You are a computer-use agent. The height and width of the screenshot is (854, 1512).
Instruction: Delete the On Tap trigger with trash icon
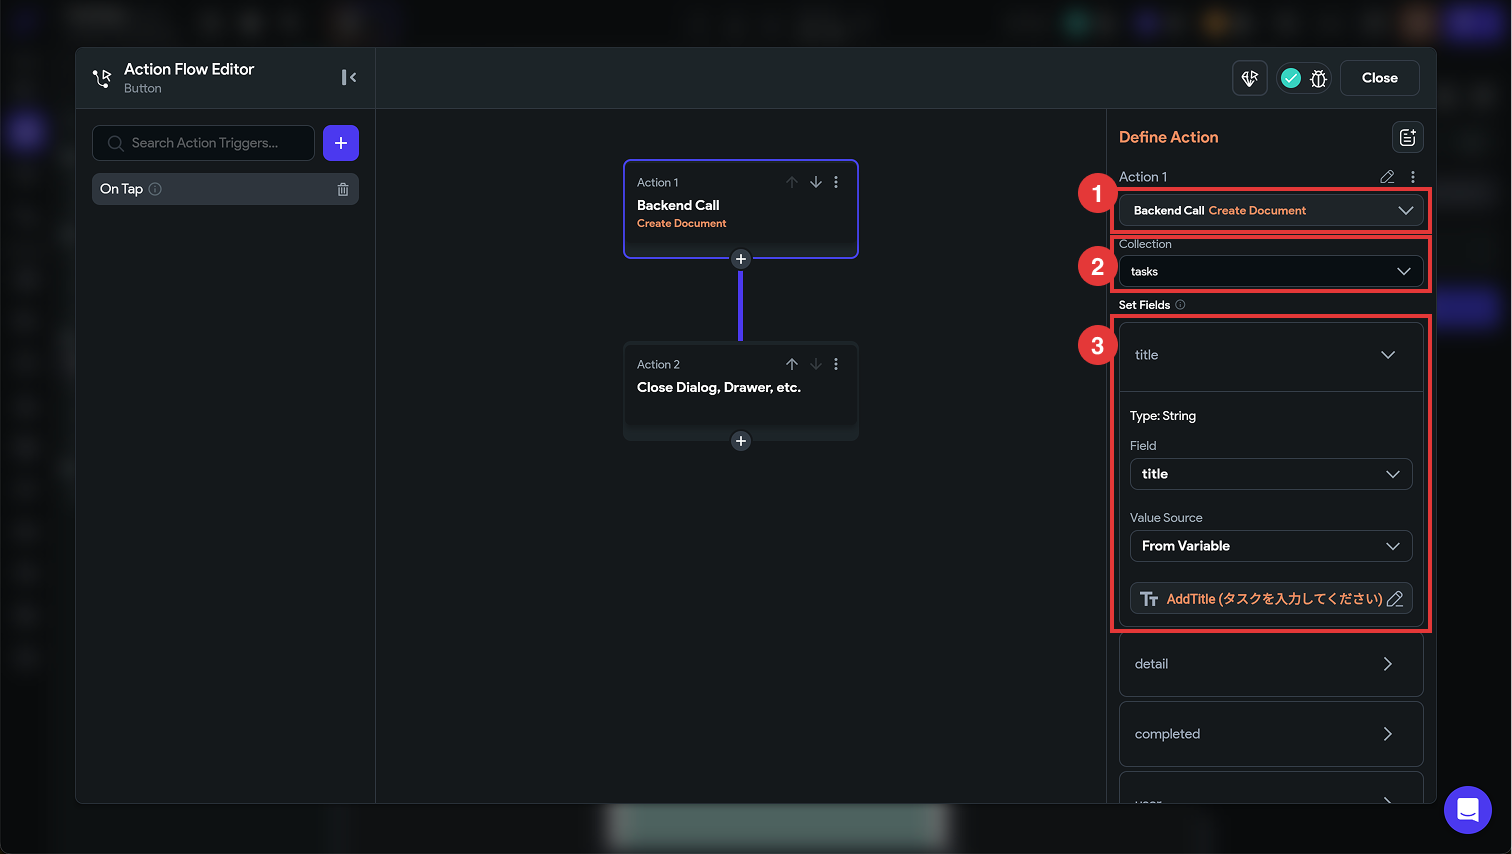(343, 189)
